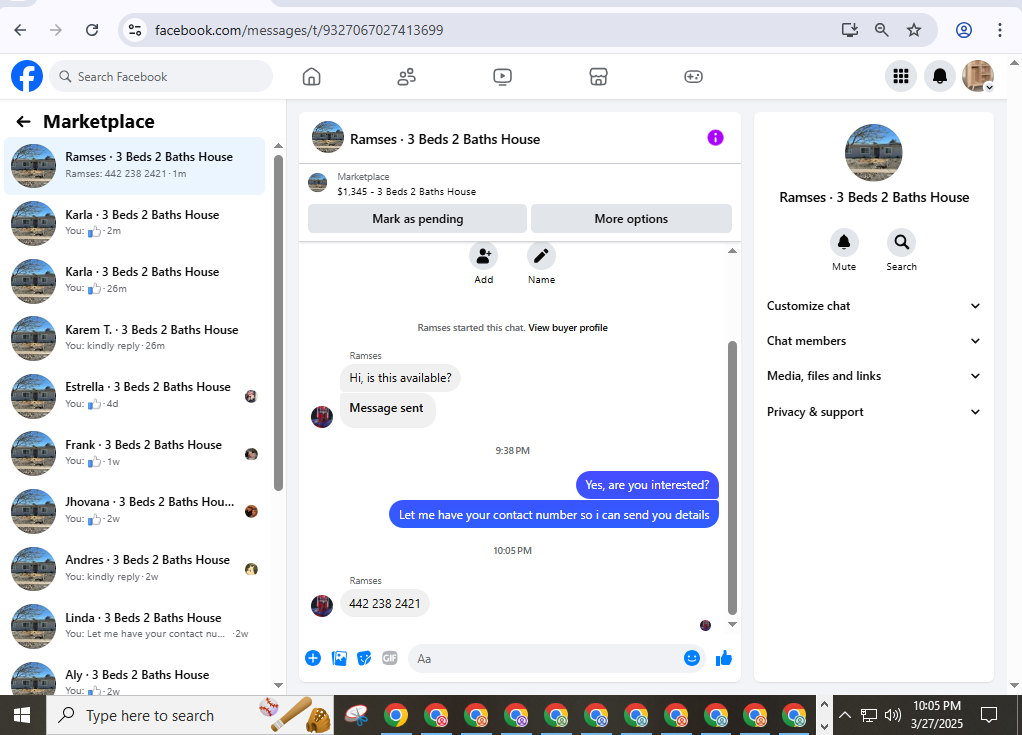
Task: Open Chrome three-dot menu
Action: pos(1000,30)
